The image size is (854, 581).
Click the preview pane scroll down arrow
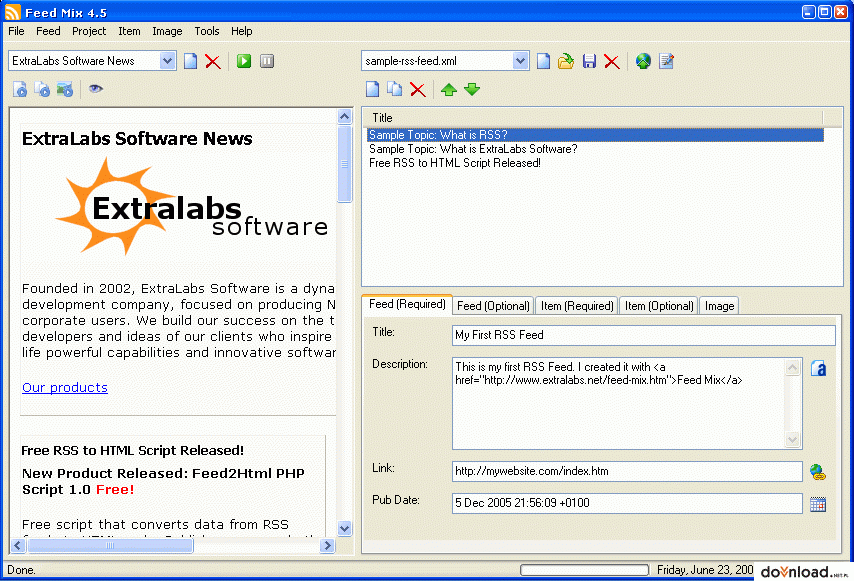coord(344,528)
